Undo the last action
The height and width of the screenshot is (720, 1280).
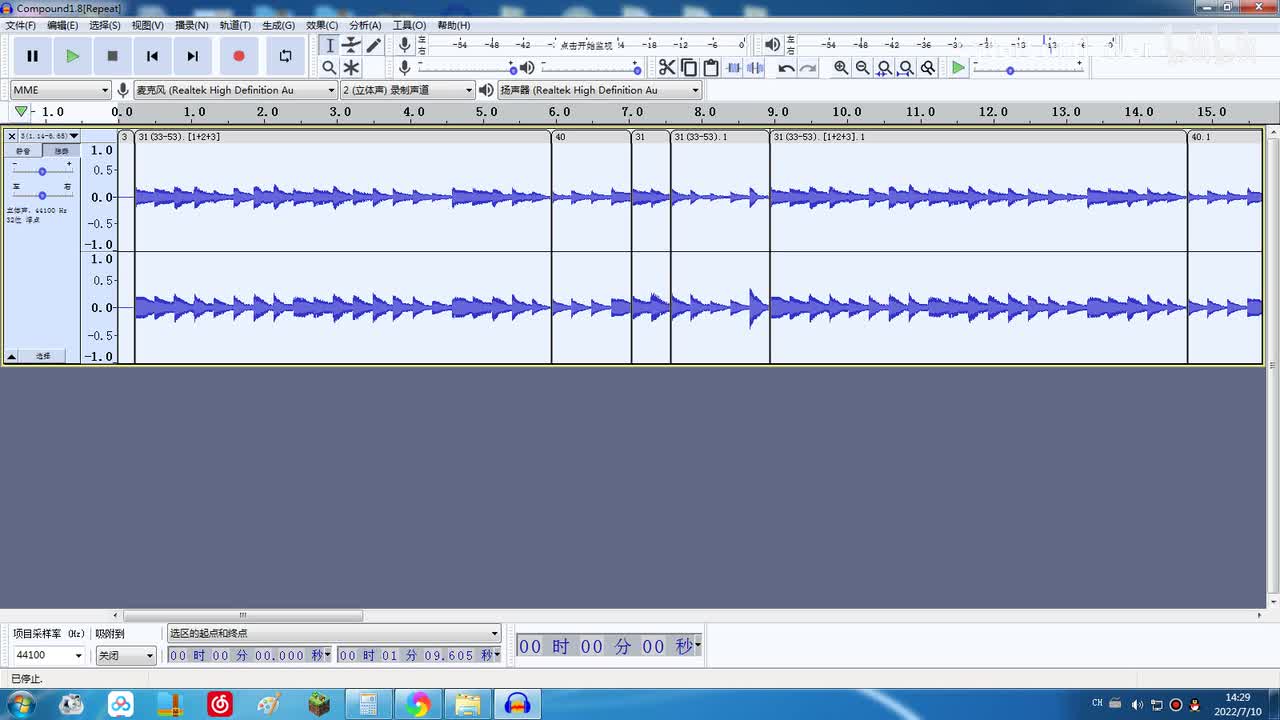click(786, 67)
